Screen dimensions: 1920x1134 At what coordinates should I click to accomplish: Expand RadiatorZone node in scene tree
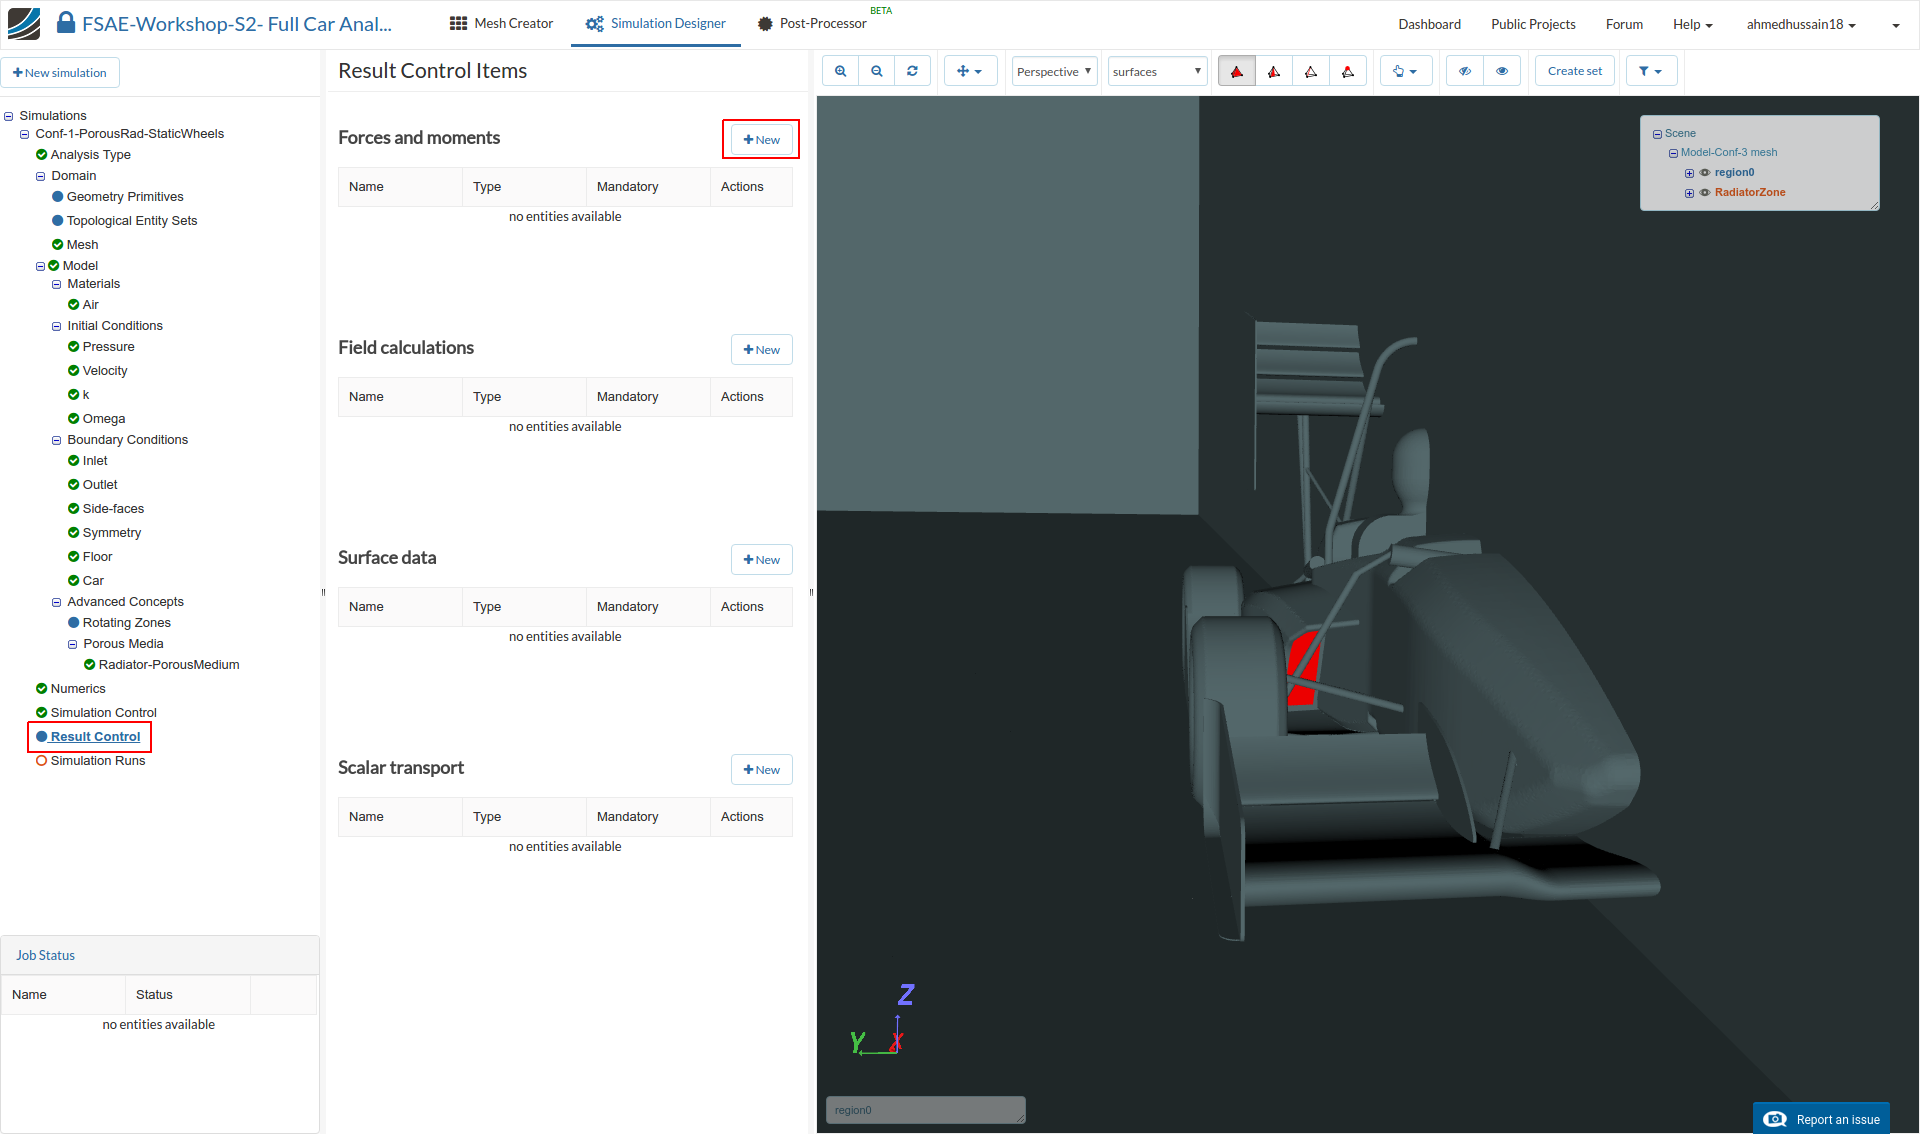pos(1689,193)
